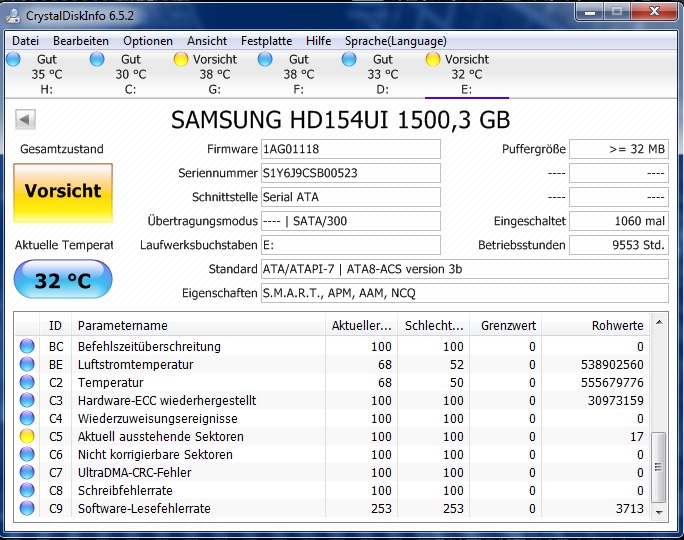Click the Rohwerte column header
The height and width of the screenshot is (540, 684).
595,325
